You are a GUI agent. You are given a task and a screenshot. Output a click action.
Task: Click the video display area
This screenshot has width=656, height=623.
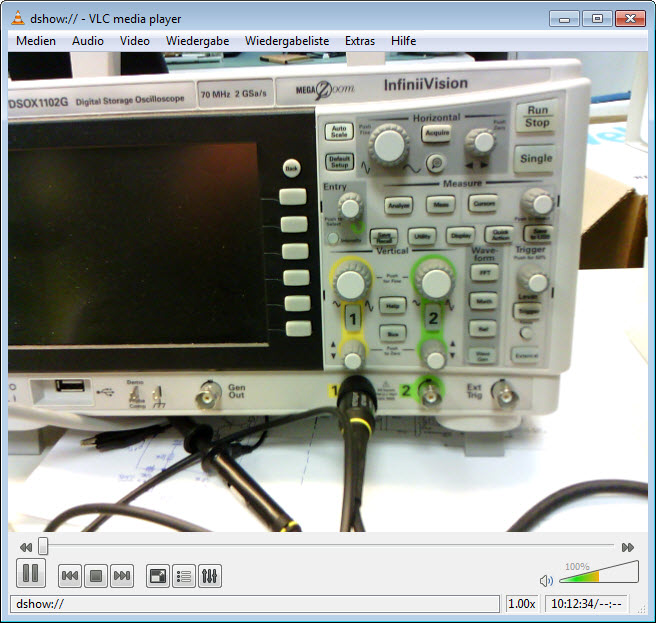click(328, 292)
